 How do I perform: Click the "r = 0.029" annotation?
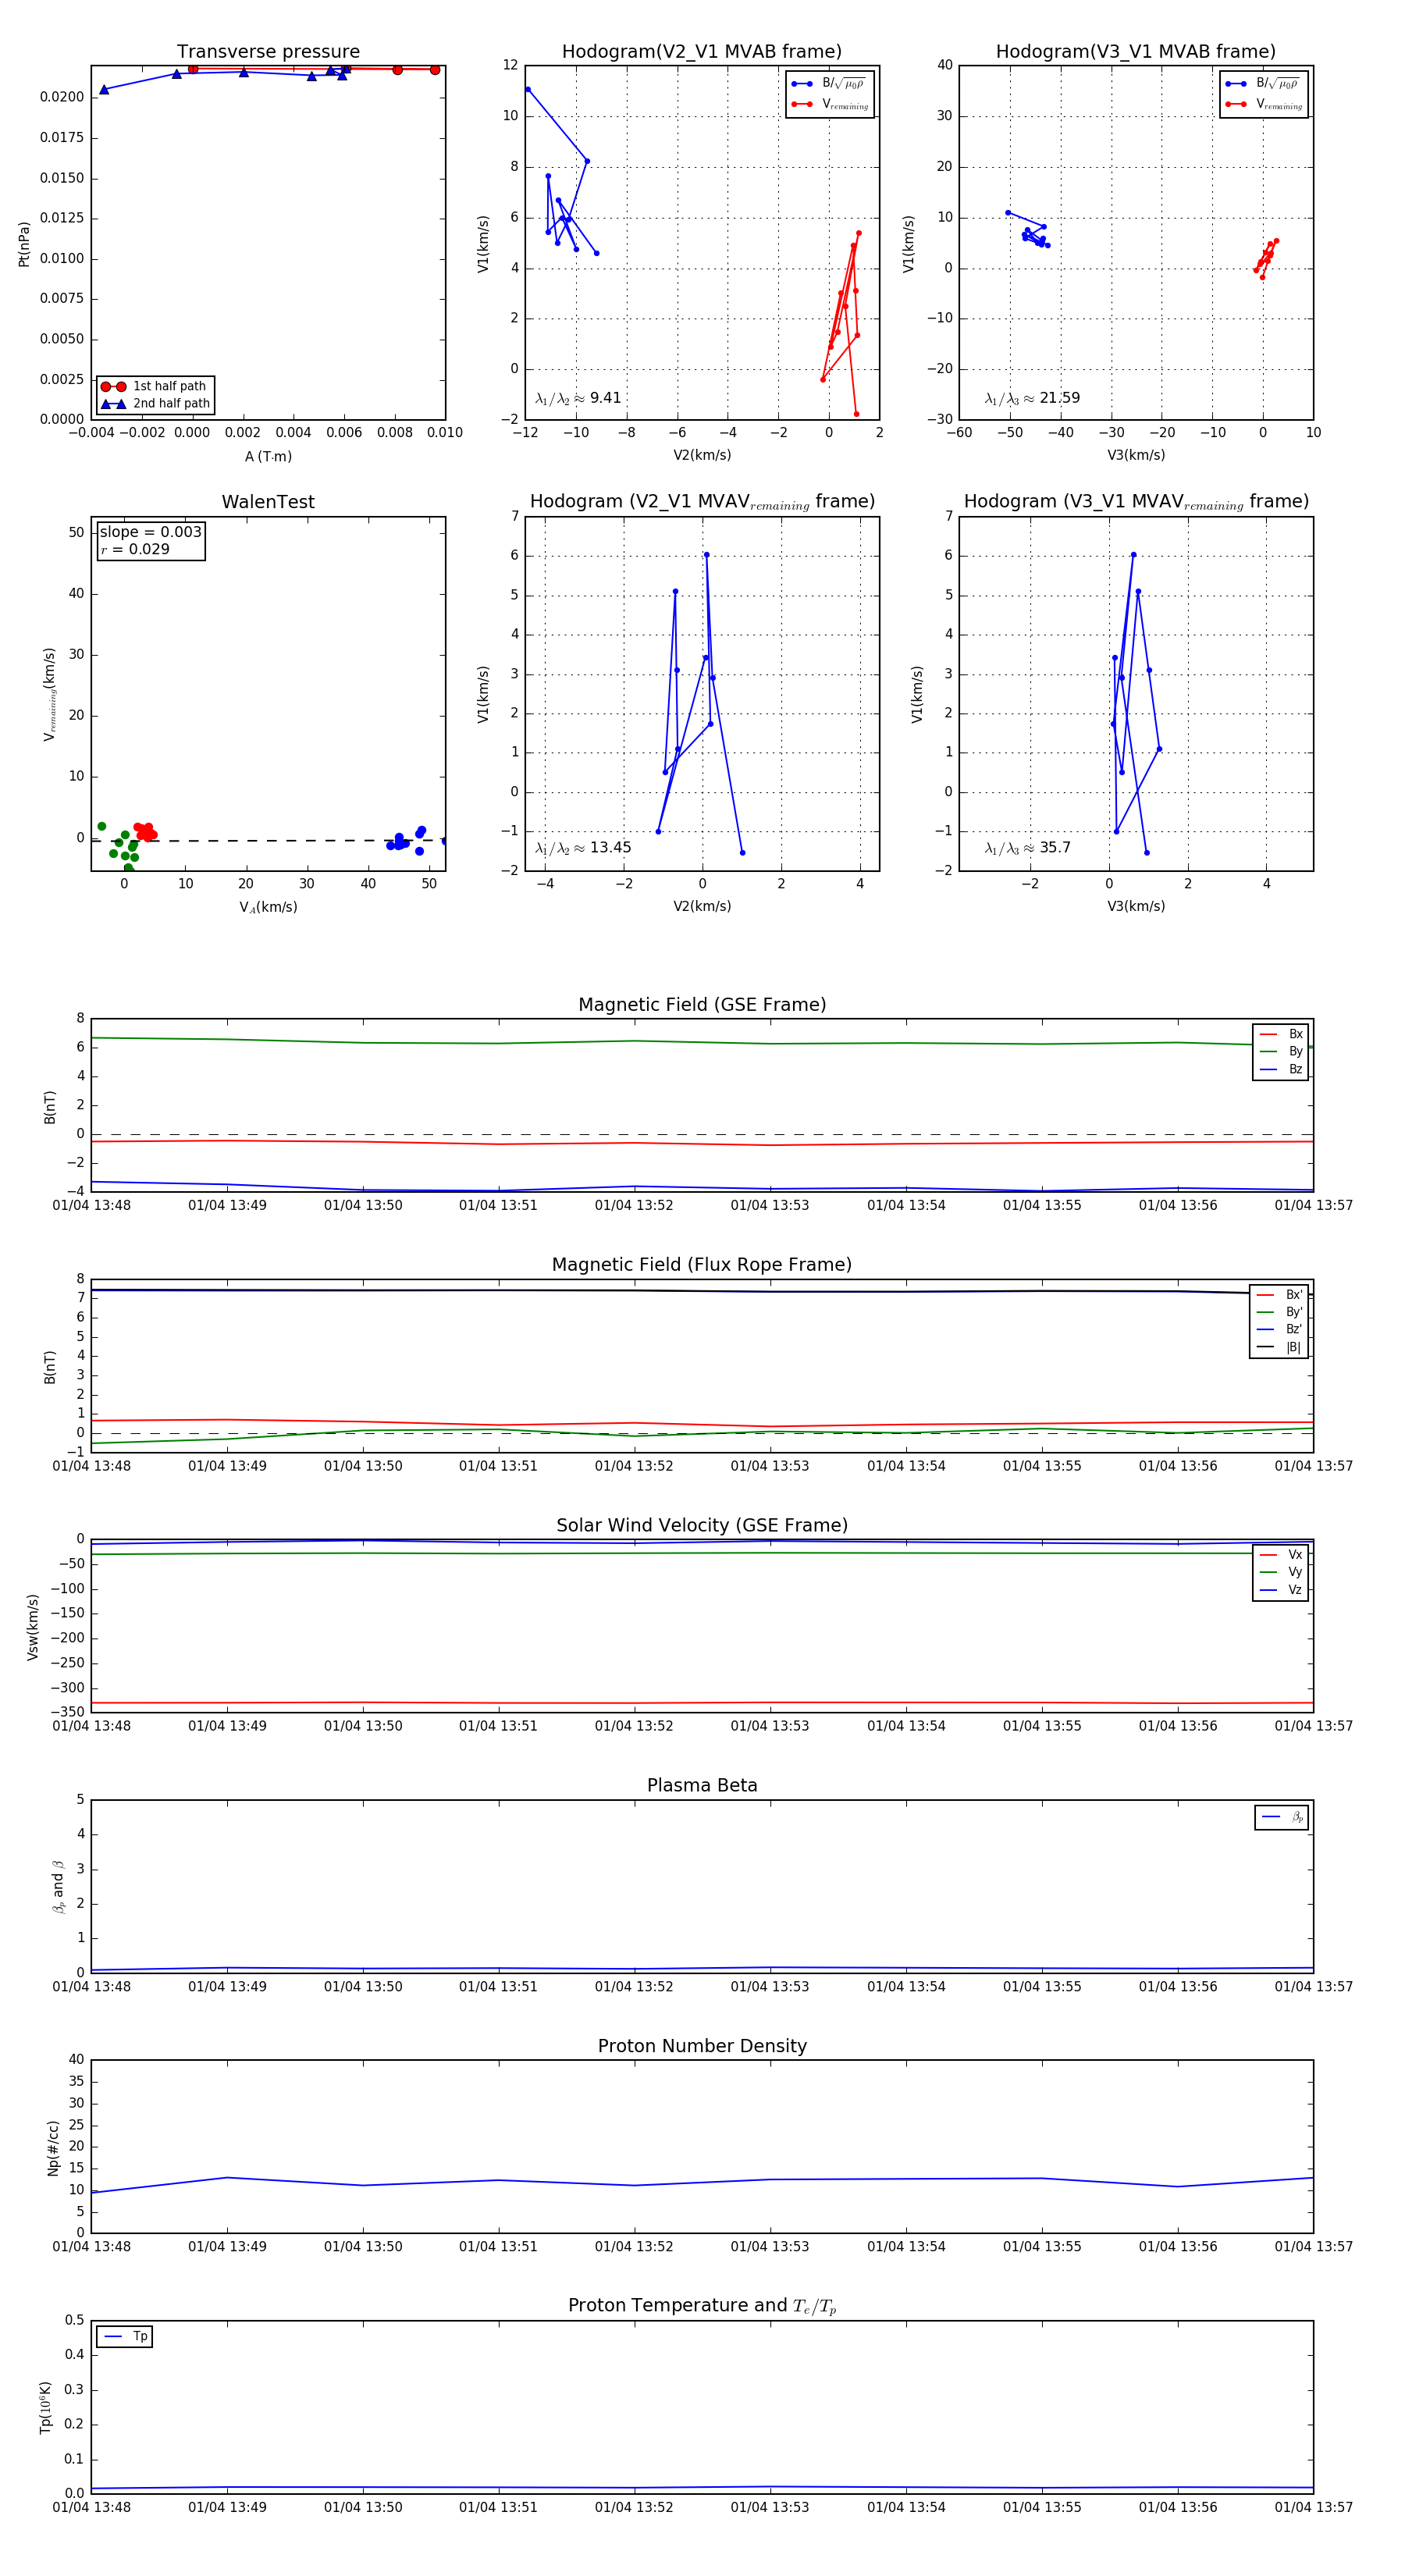pyautogui.click(x=135, y=549)
